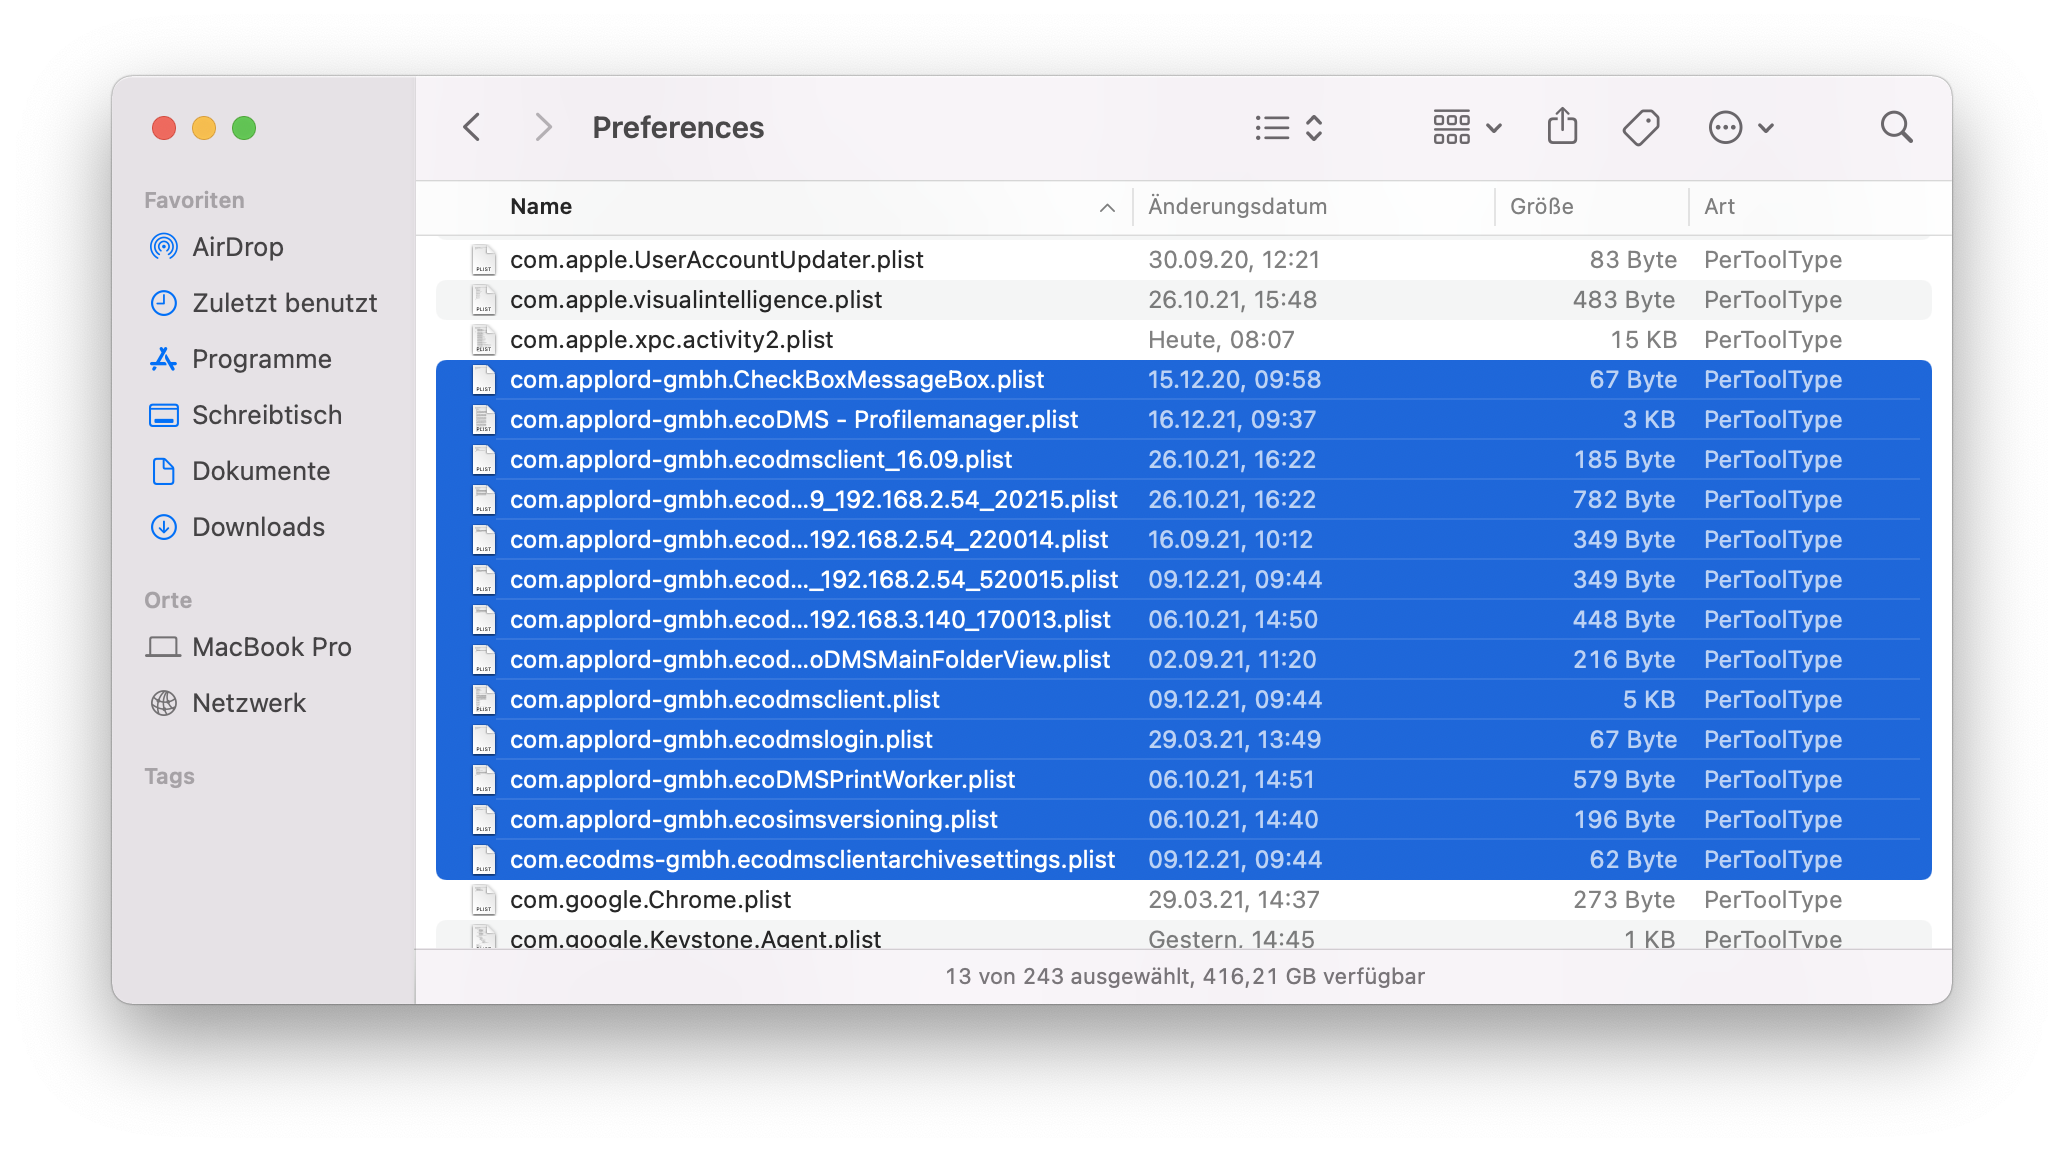Open the search magnifier icon
Viewport: 2064px width, 1152px height.
click(x=1896, y=127)
